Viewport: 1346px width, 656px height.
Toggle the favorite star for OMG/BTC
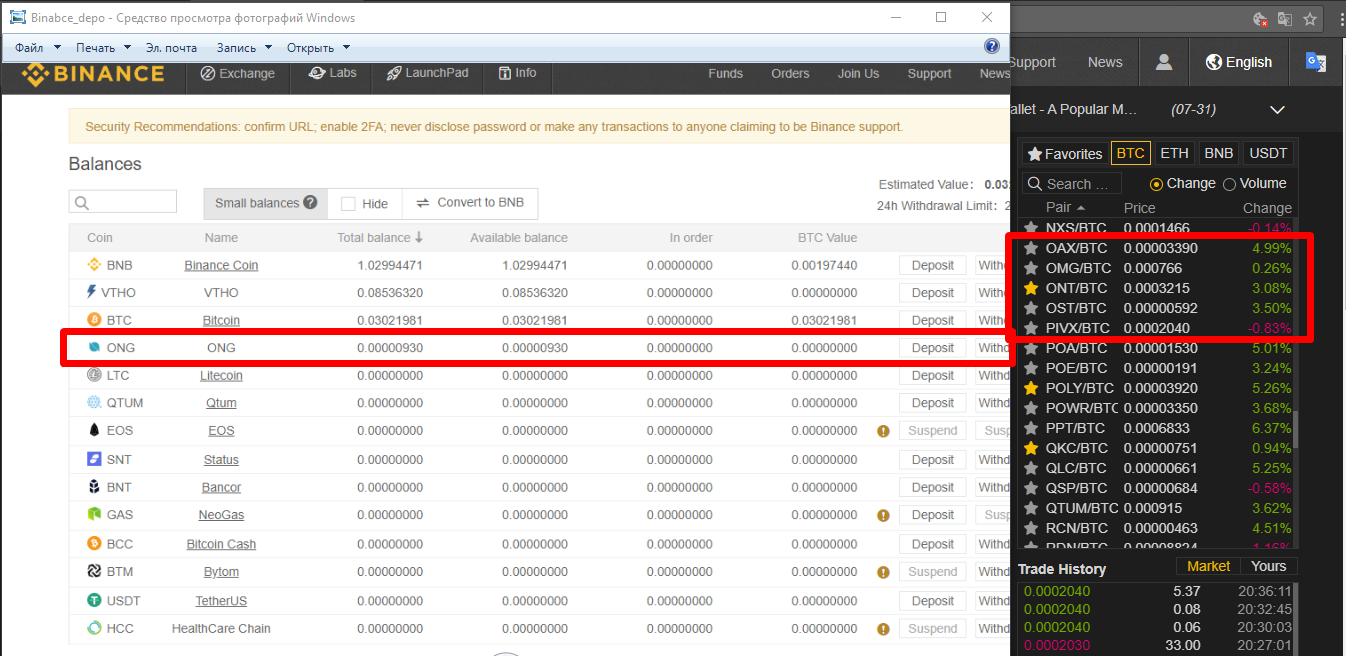pos(1031,267)
